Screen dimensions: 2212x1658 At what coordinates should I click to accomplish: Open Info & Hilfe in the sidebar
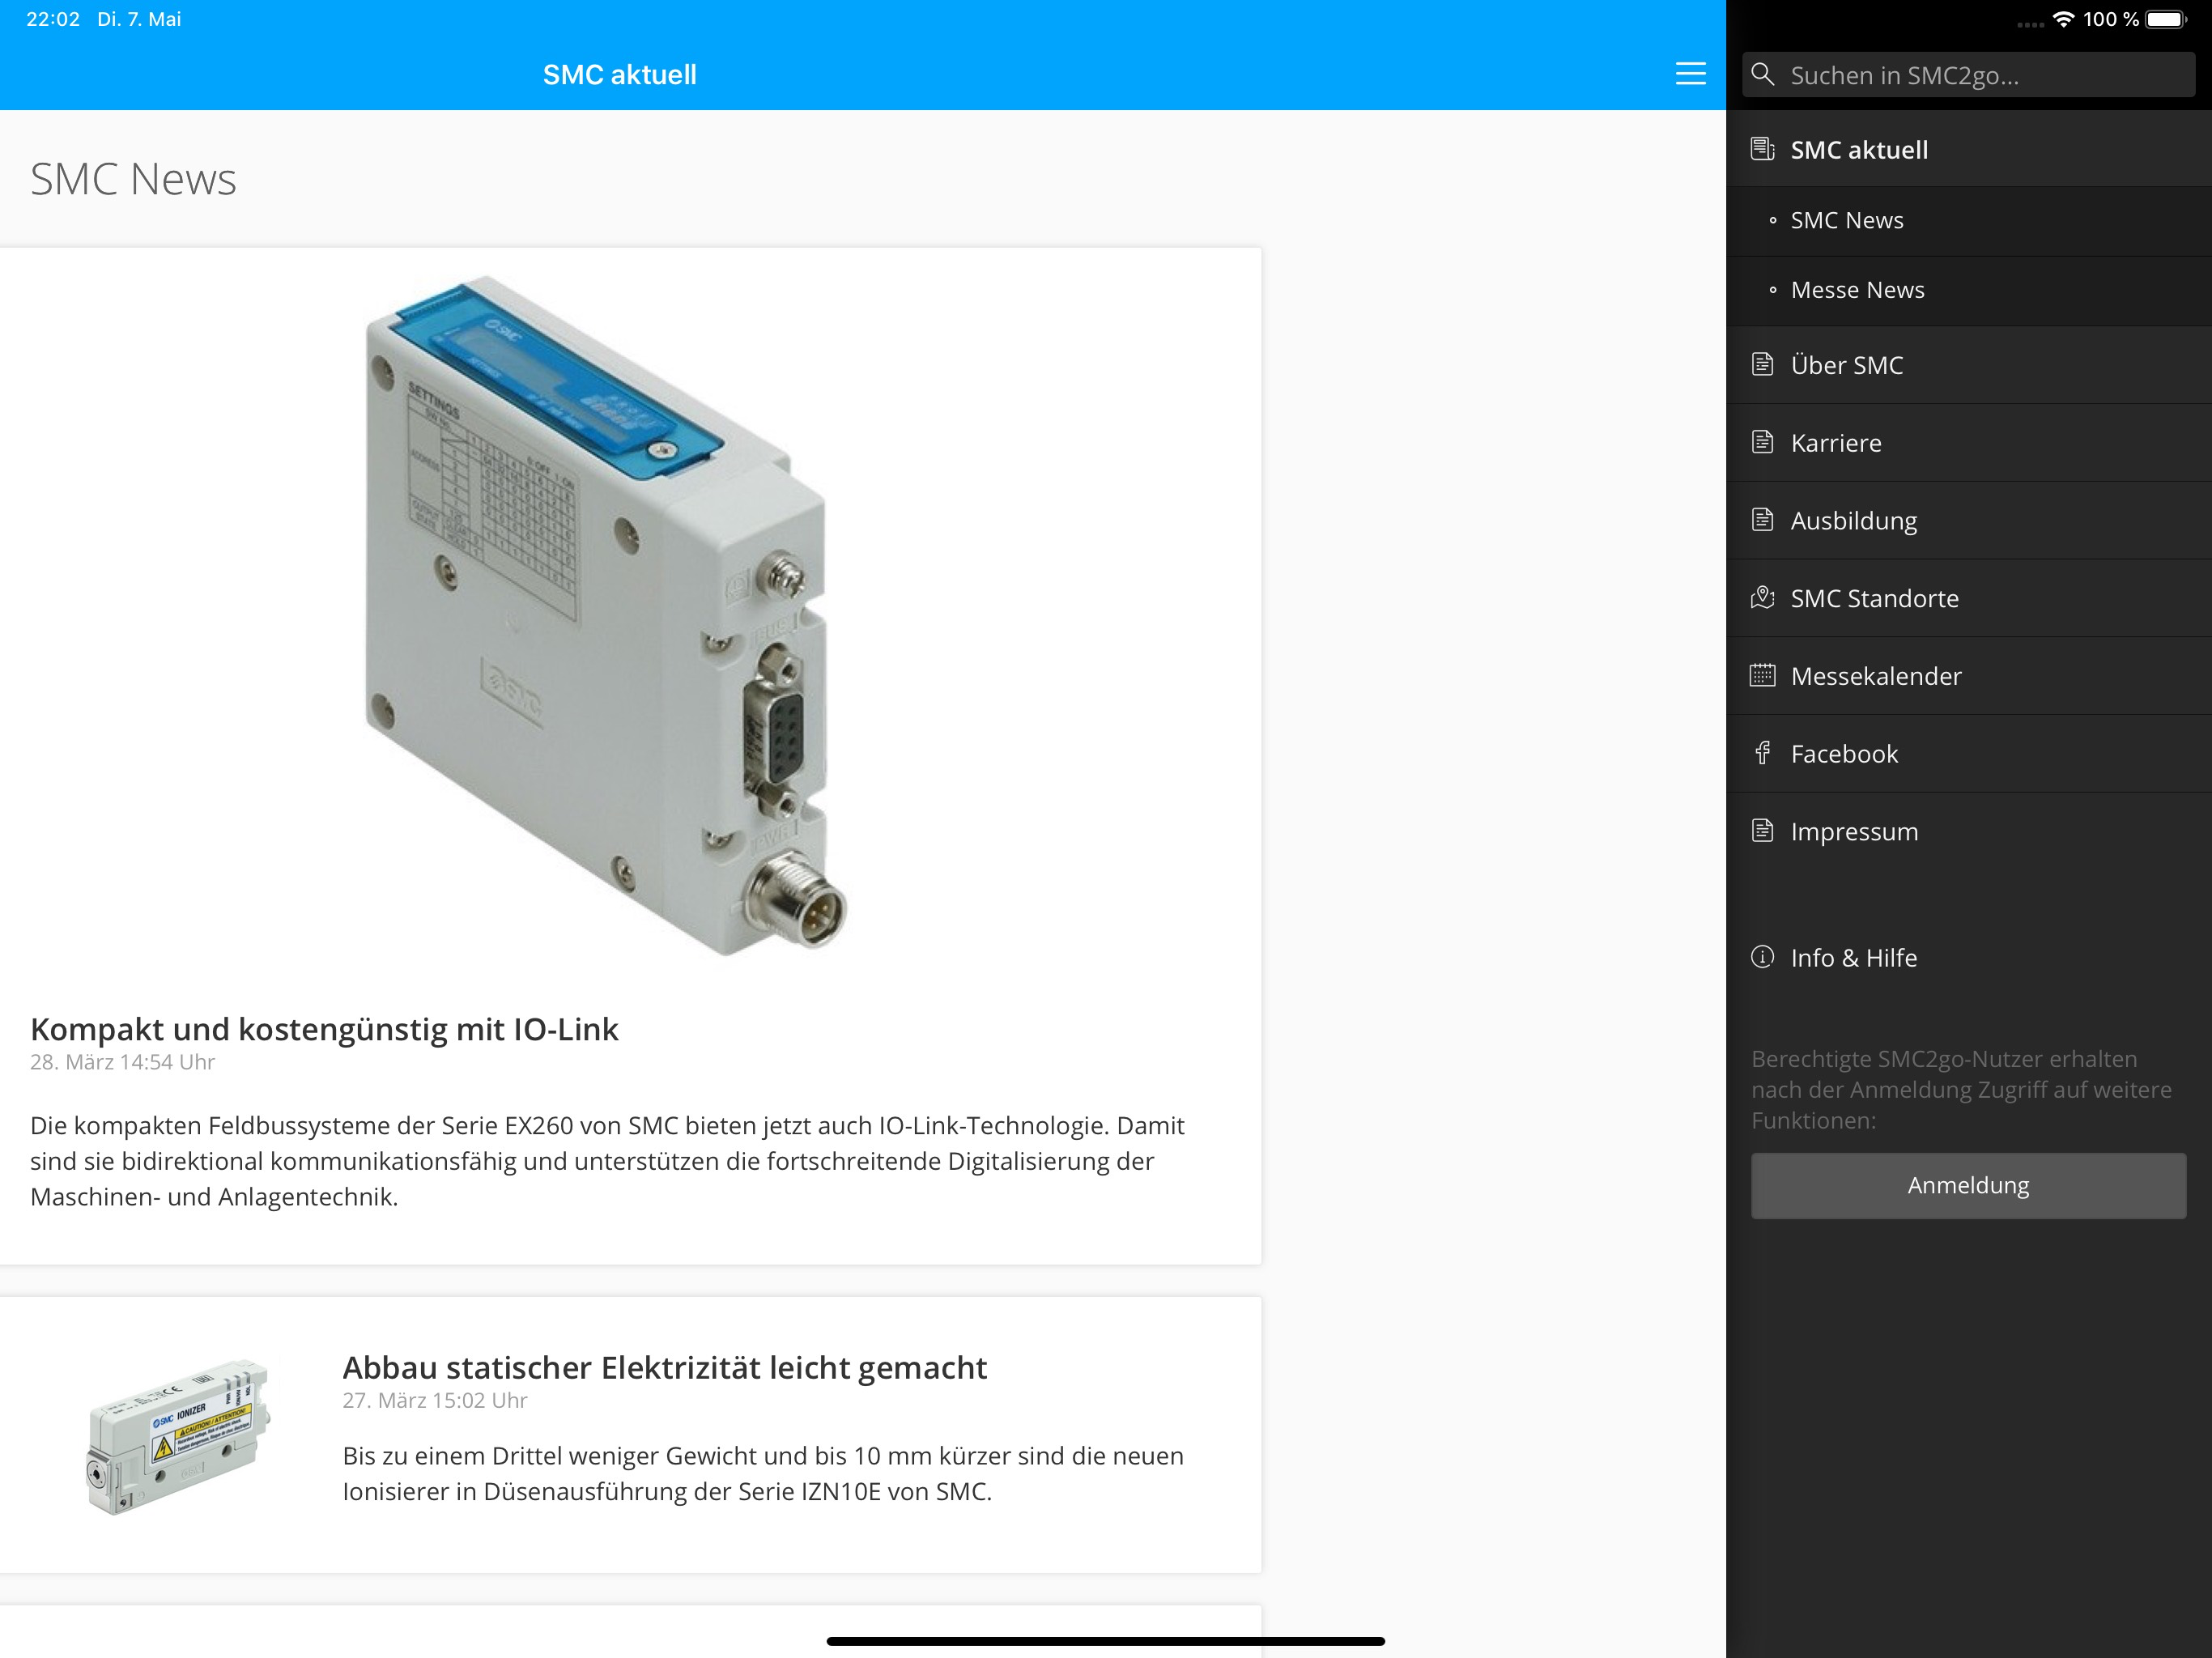(1969, 958)
